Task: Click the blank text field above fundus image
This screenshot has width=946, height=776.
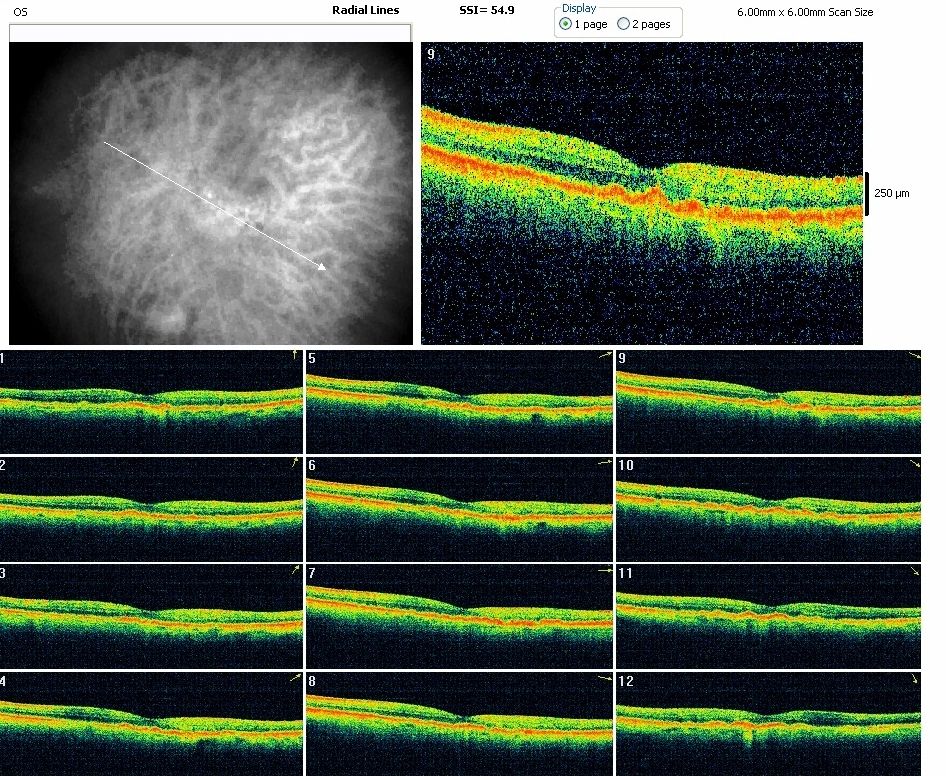Action: [x=210, y=33]
